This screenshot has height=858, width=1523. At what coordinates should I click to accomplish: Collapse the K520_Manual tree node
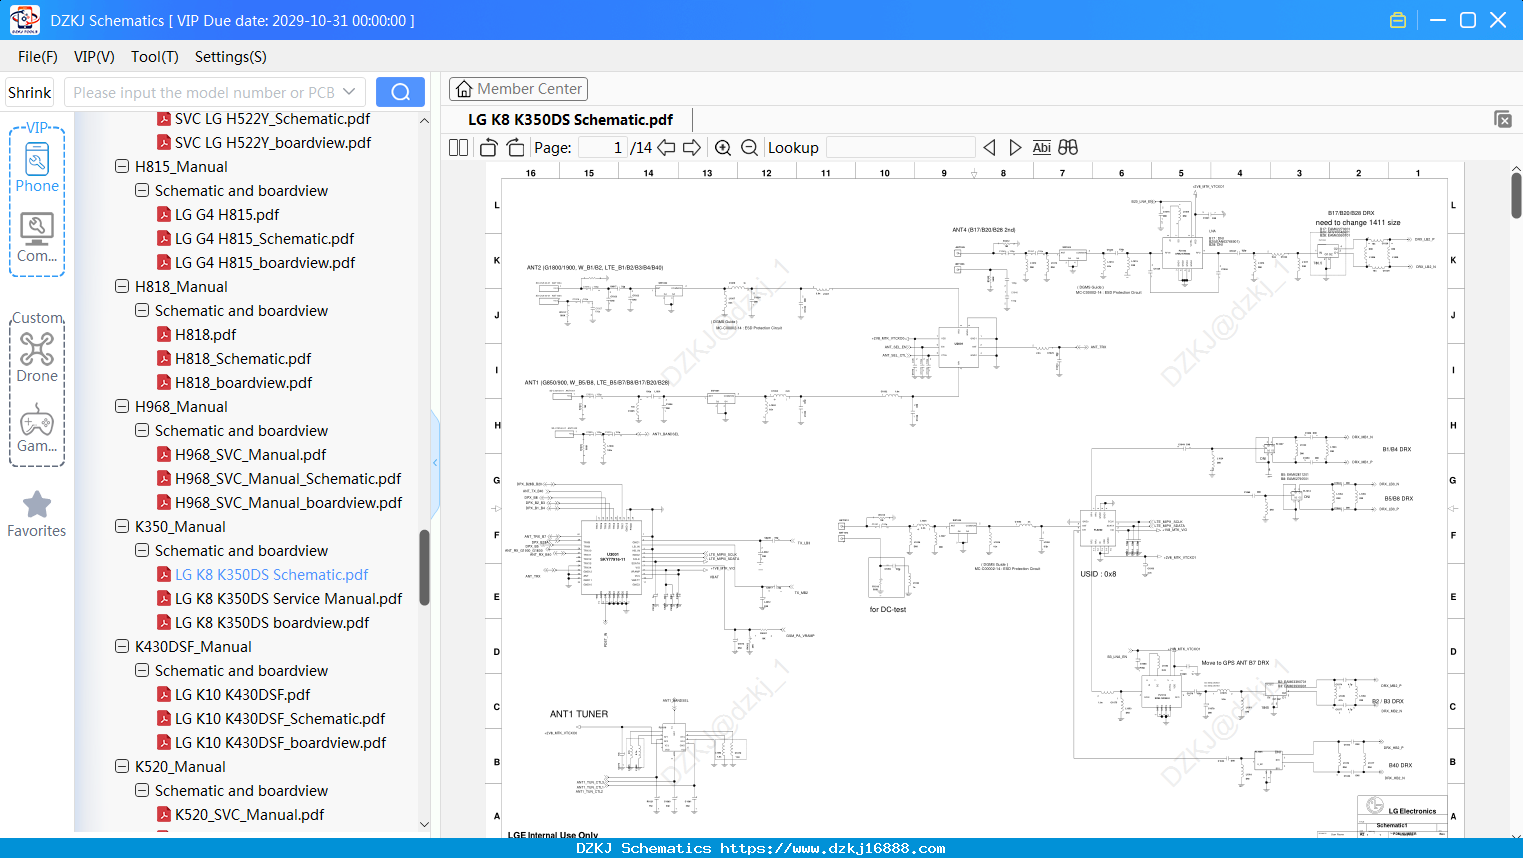tap(122, 767)
